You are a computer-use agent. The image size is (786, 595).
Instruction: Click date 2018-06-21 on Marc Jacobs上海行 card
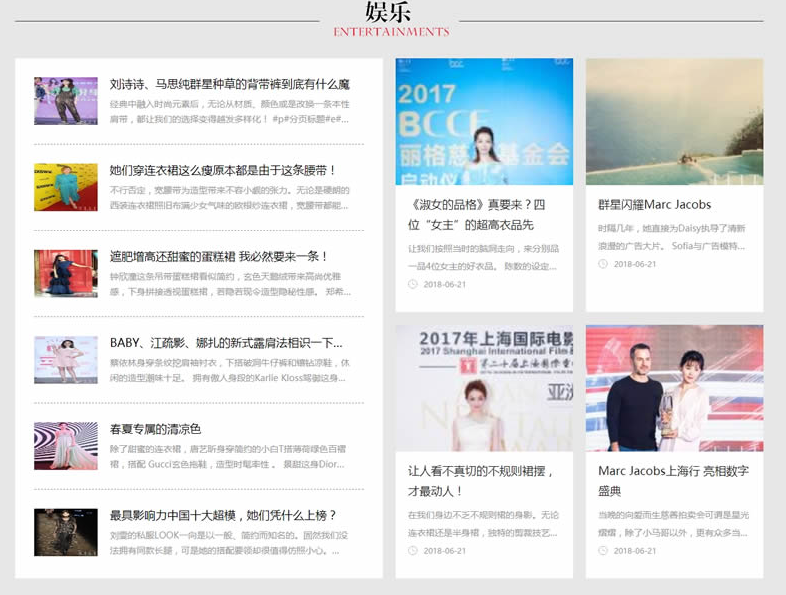tap(635, 551)
